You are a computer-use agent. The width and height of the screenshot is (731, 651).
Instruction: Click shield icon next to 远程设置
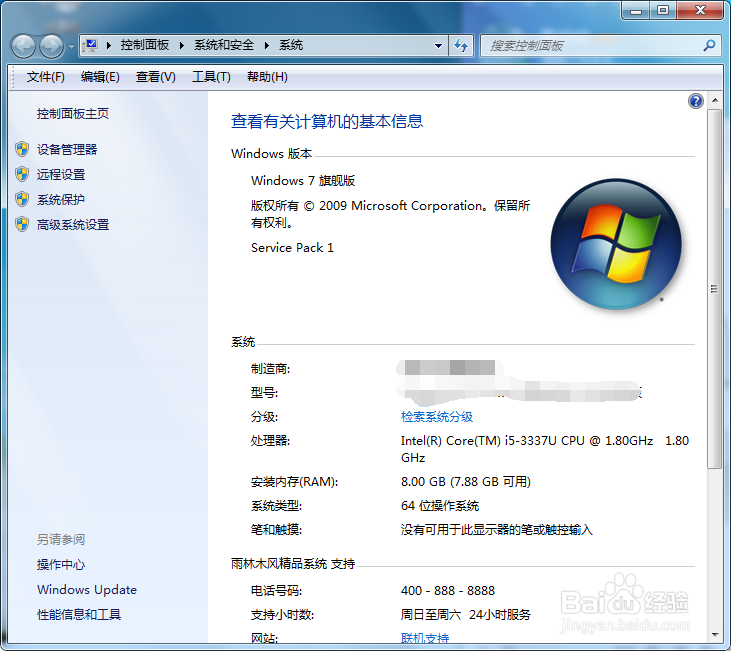22,174
